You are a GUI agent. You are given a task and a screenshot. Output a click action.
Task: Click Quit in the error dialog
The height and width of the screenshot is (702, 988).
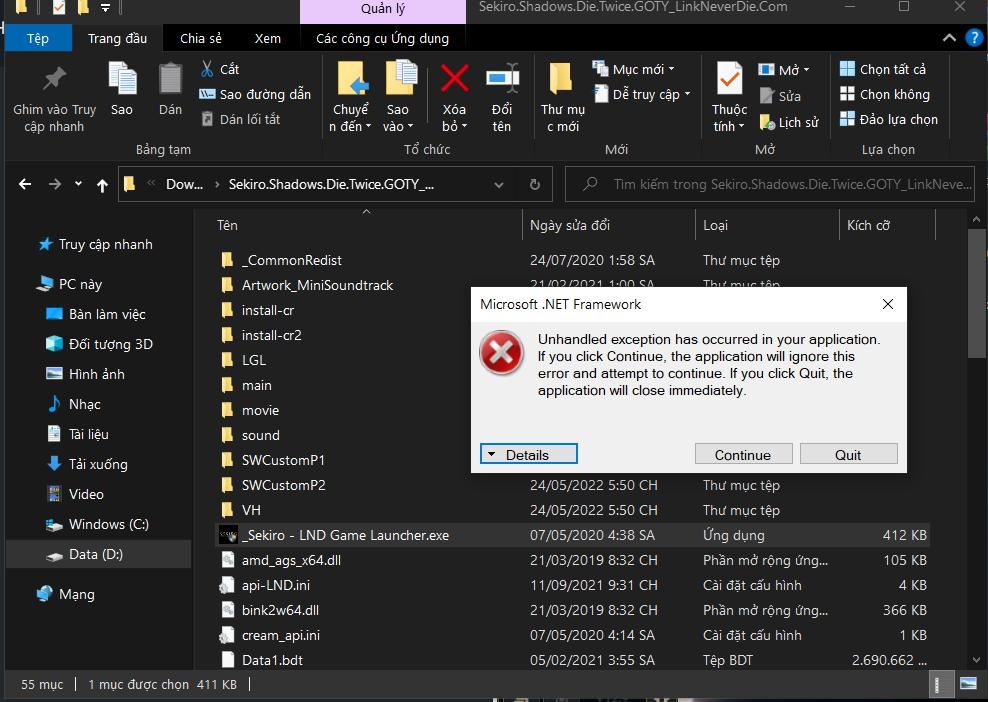[849, 454]
